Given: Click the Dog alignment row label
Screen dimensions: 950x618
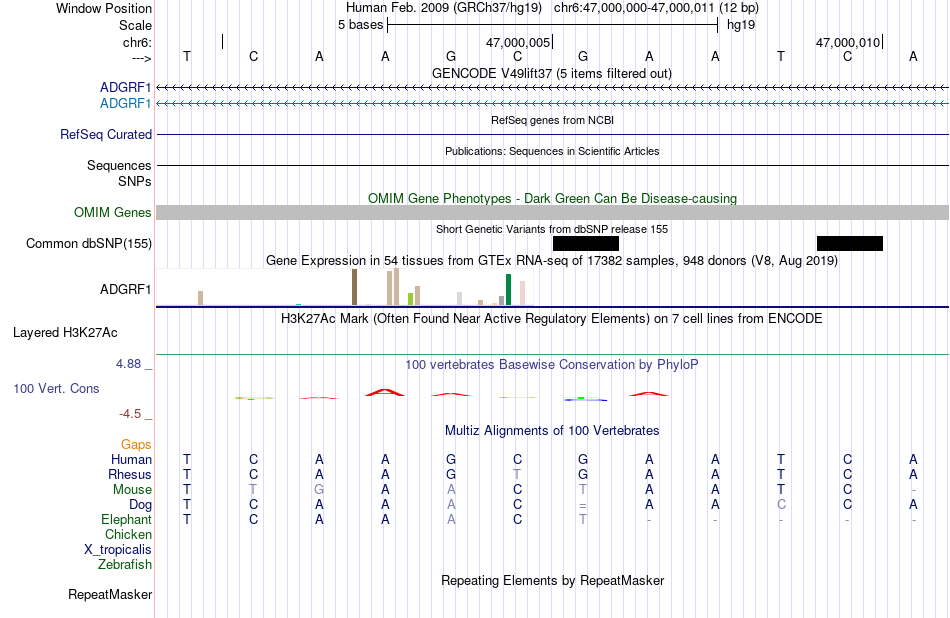Looking at the screenshot, I should pyautogui.click(x=140, y=505).
